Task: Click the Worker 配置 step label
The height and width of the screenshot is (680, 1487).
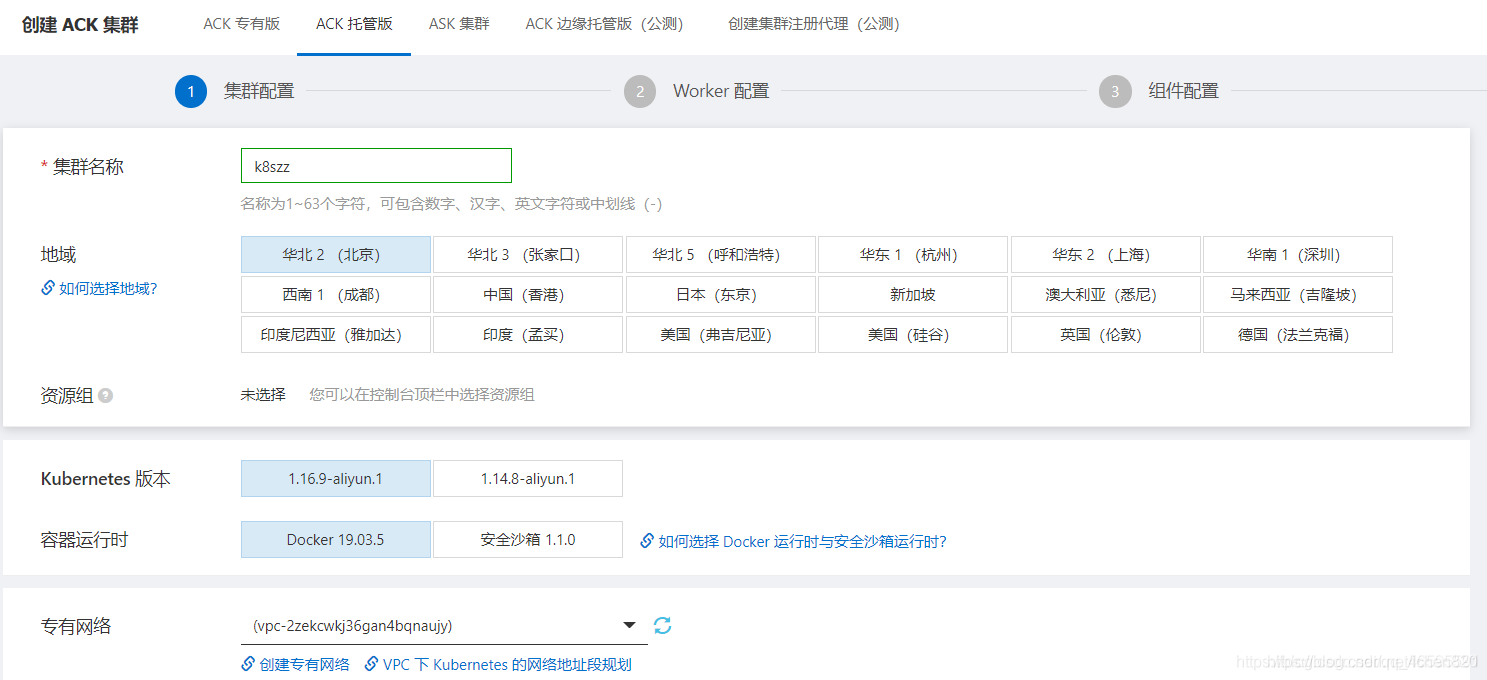Action: (x=721, y=91)
